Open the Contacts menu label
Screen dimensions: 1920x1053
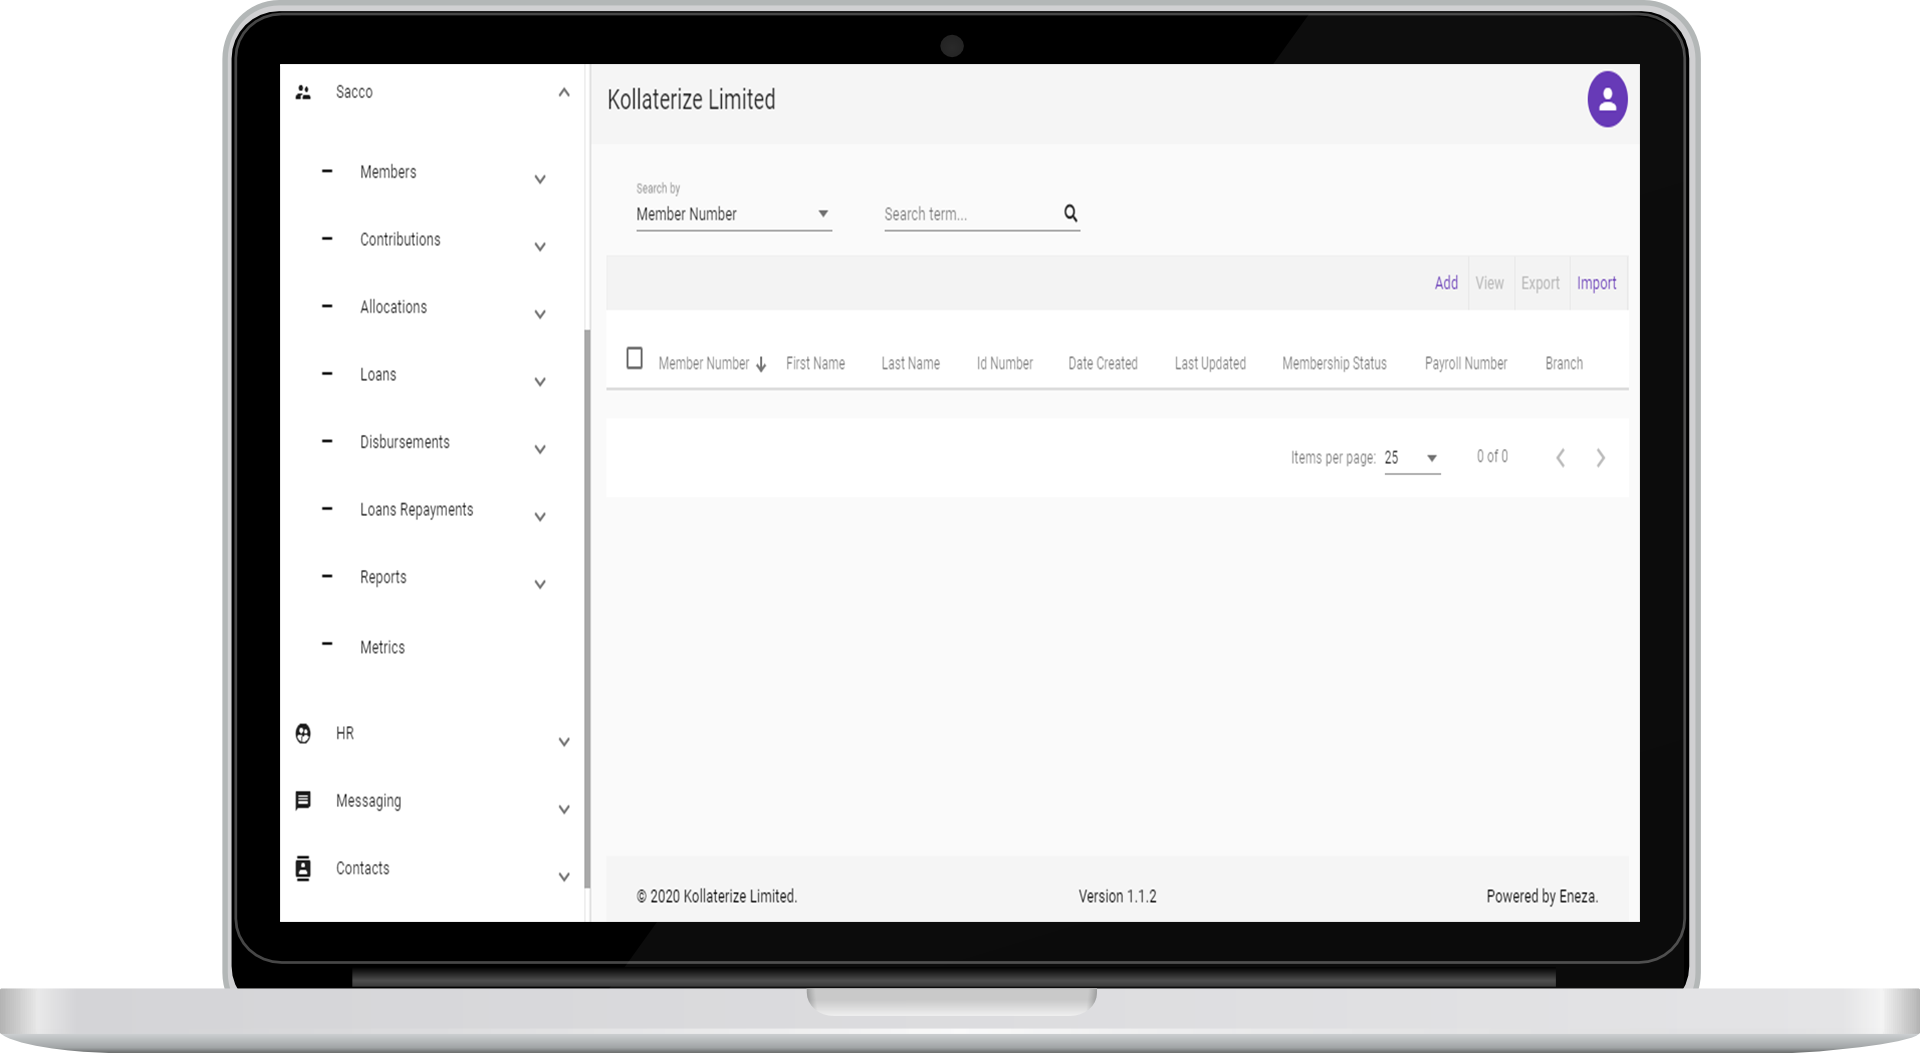pyautogui.click(x=362, y=868)
